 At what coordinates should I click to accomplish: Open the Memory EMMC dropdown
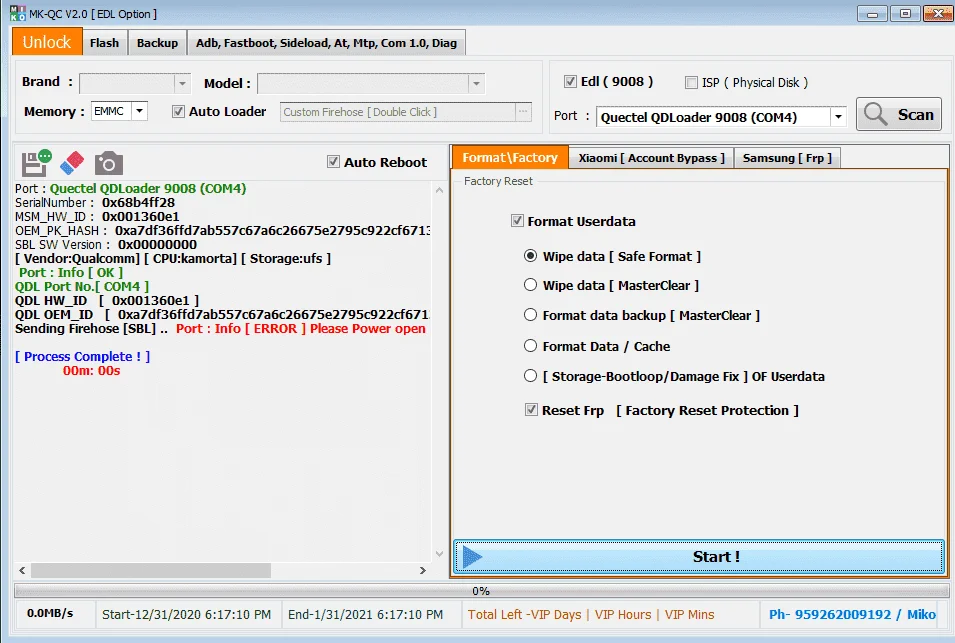[x=140, y=111]
